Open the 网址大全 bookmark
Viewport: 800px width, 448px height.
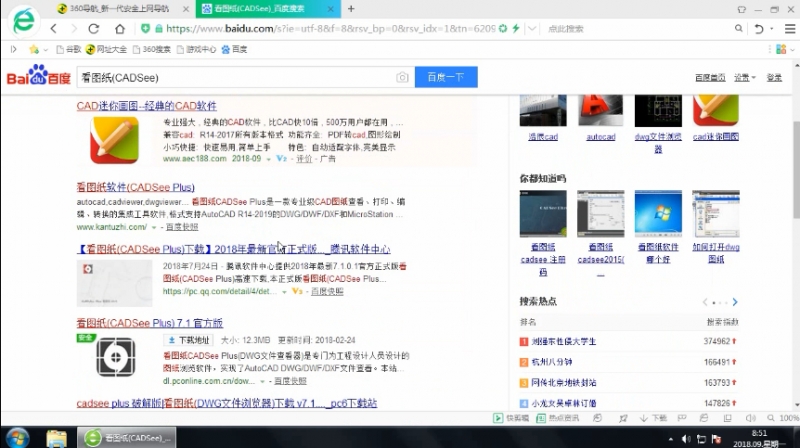click(x=106, y=49)
